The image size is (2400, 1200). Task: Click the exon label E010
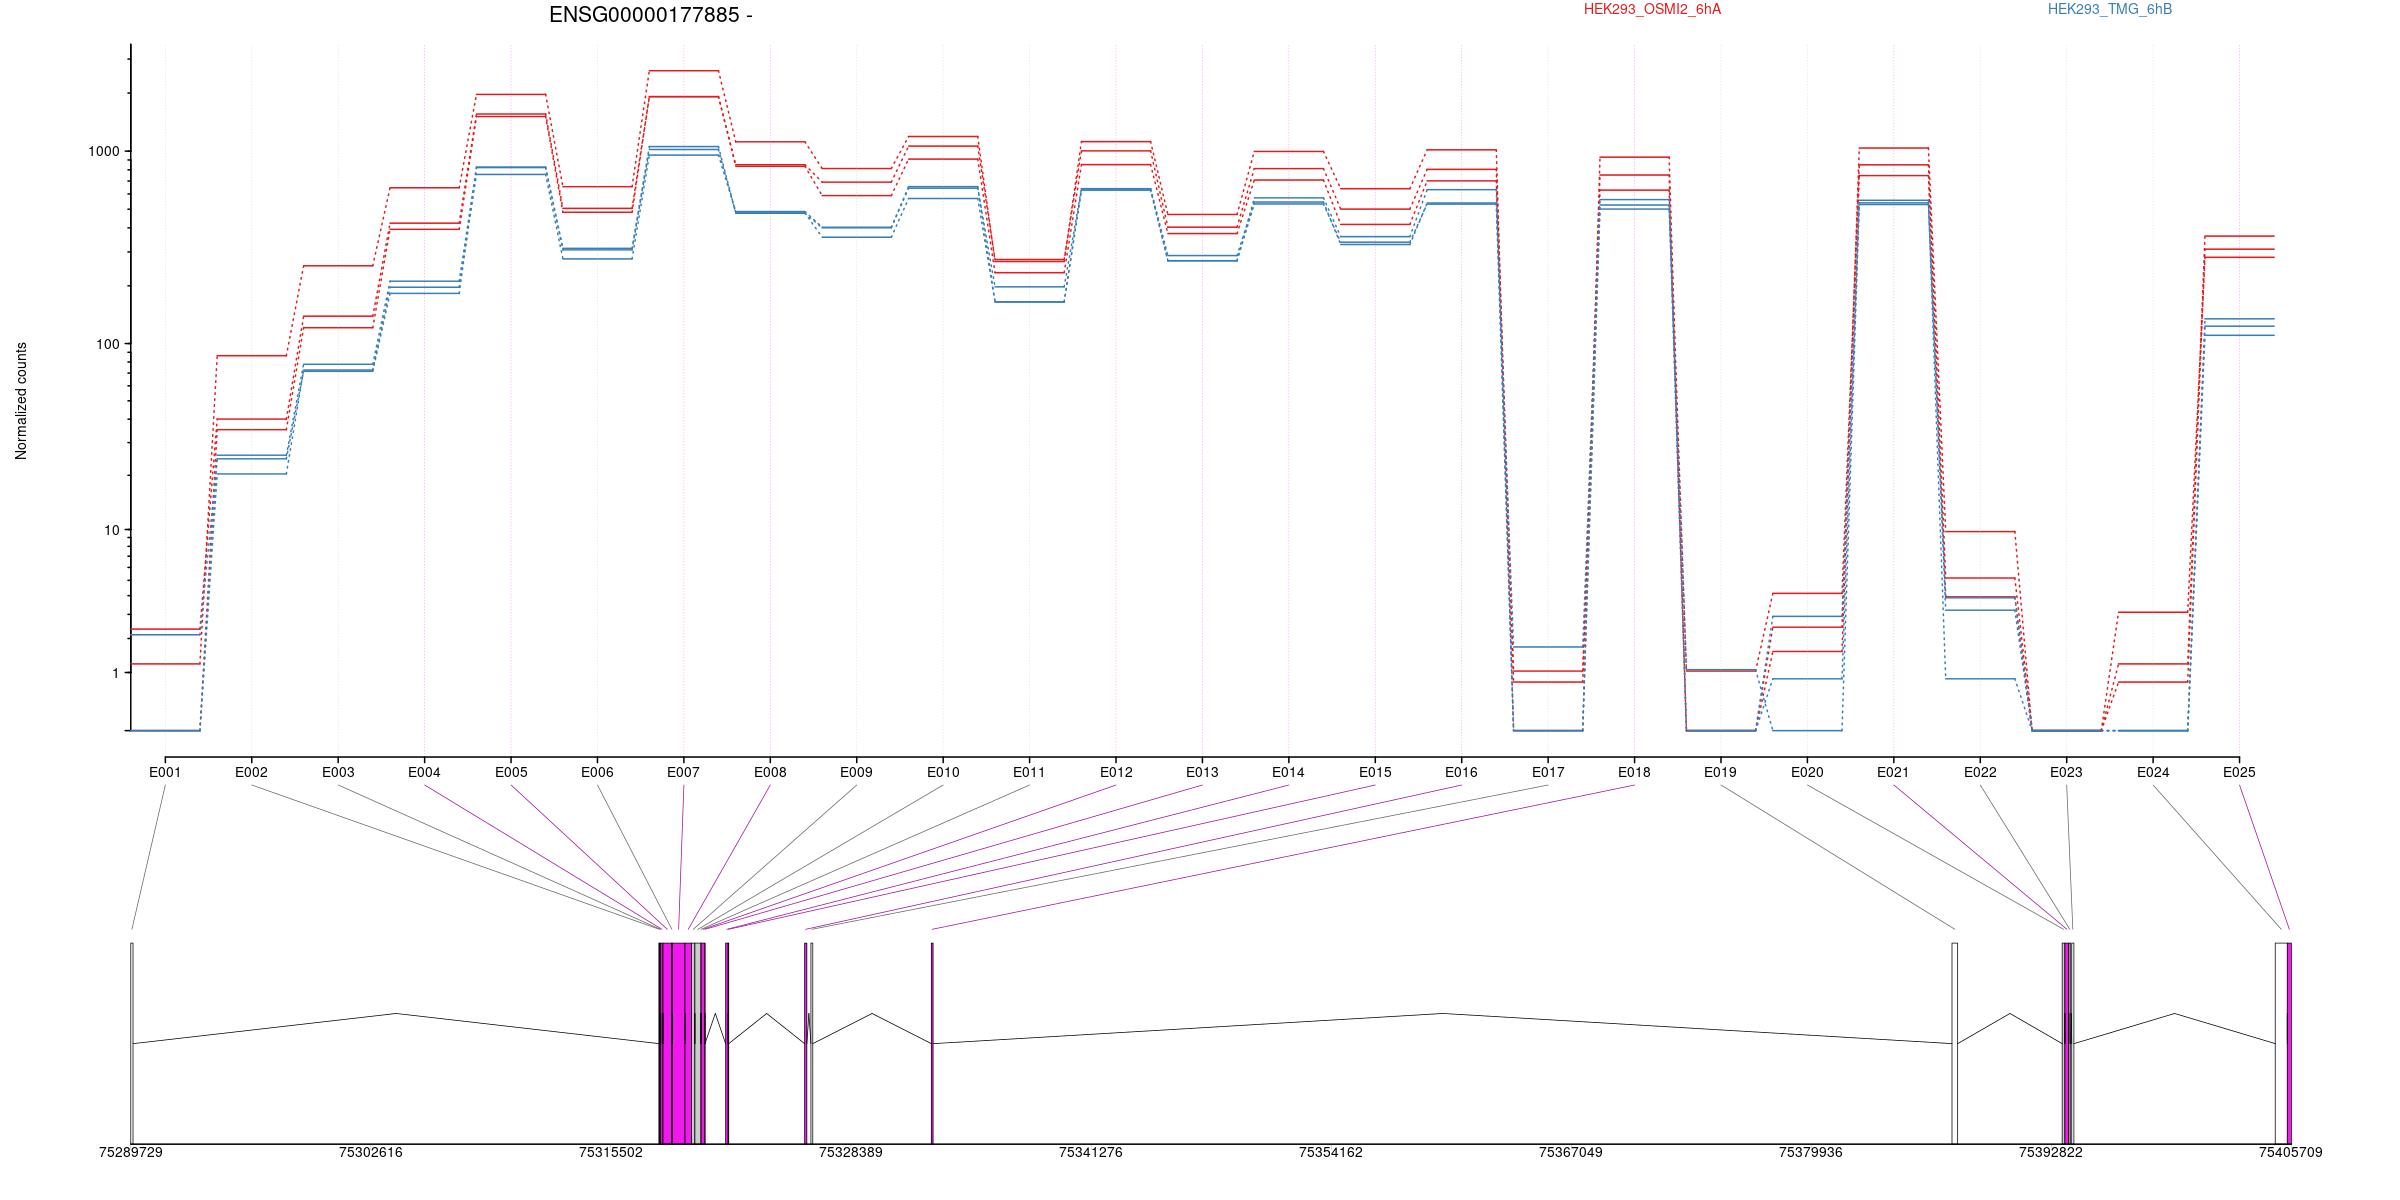[943, 772]
